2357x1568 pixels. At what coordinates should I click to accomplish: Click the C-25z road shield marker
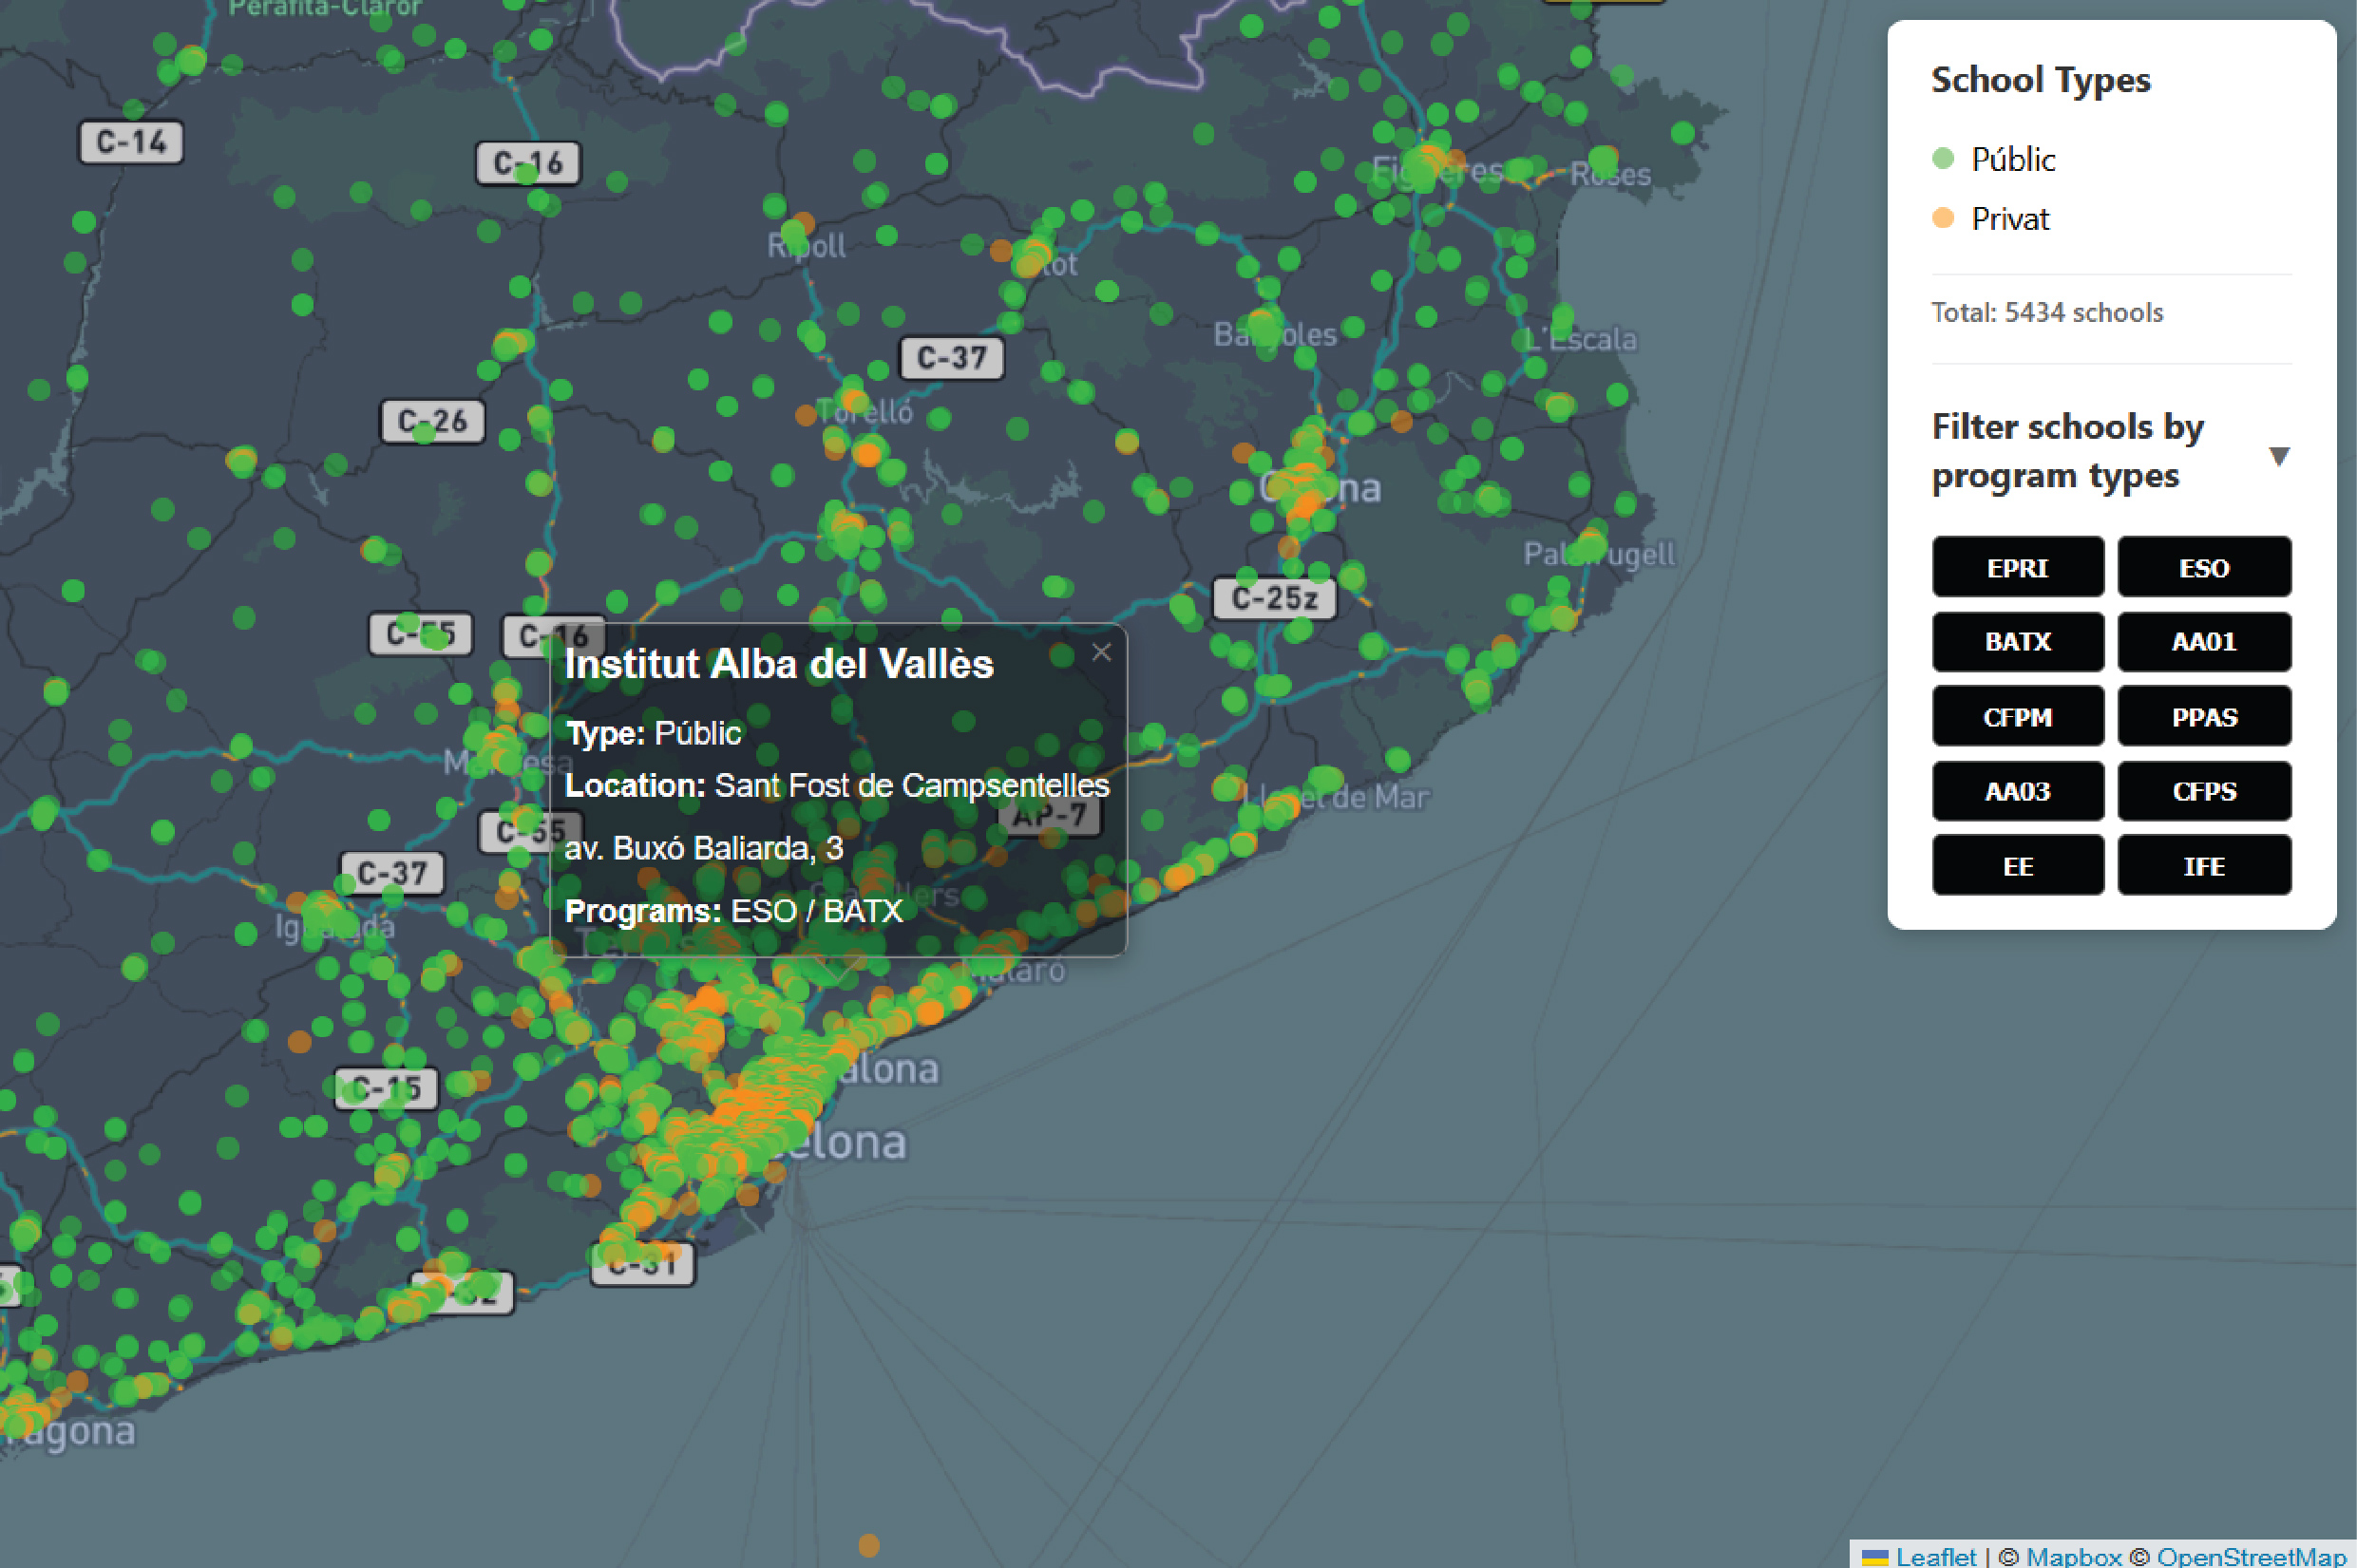tap(1273, 598)
